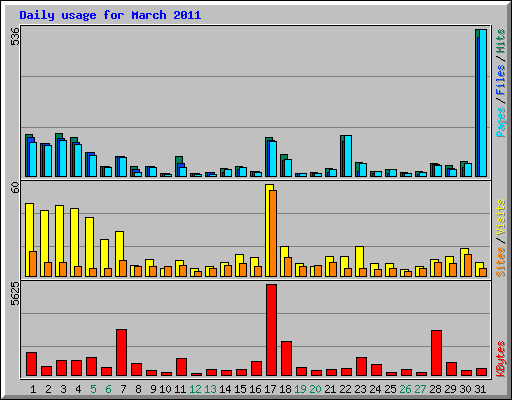
Task: Select the cyan pages bar for day 3
Action: point(63,159)
